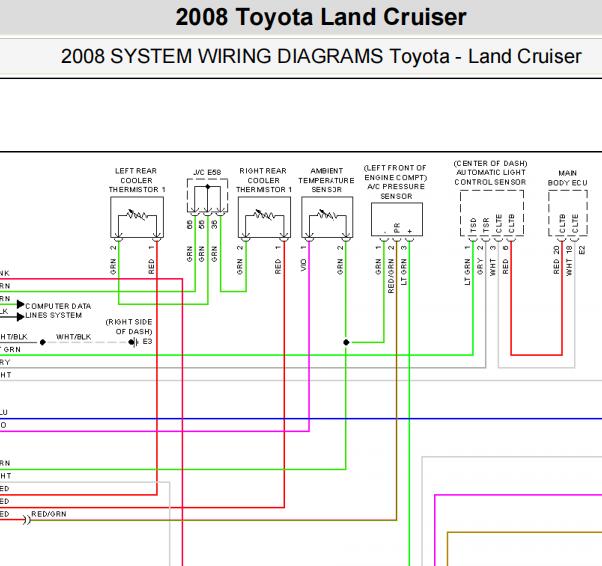Click "CLTE" terminal in automatic light control sensor
The image size is (602, 566).
pyautogui.click(x=499, y=224)
